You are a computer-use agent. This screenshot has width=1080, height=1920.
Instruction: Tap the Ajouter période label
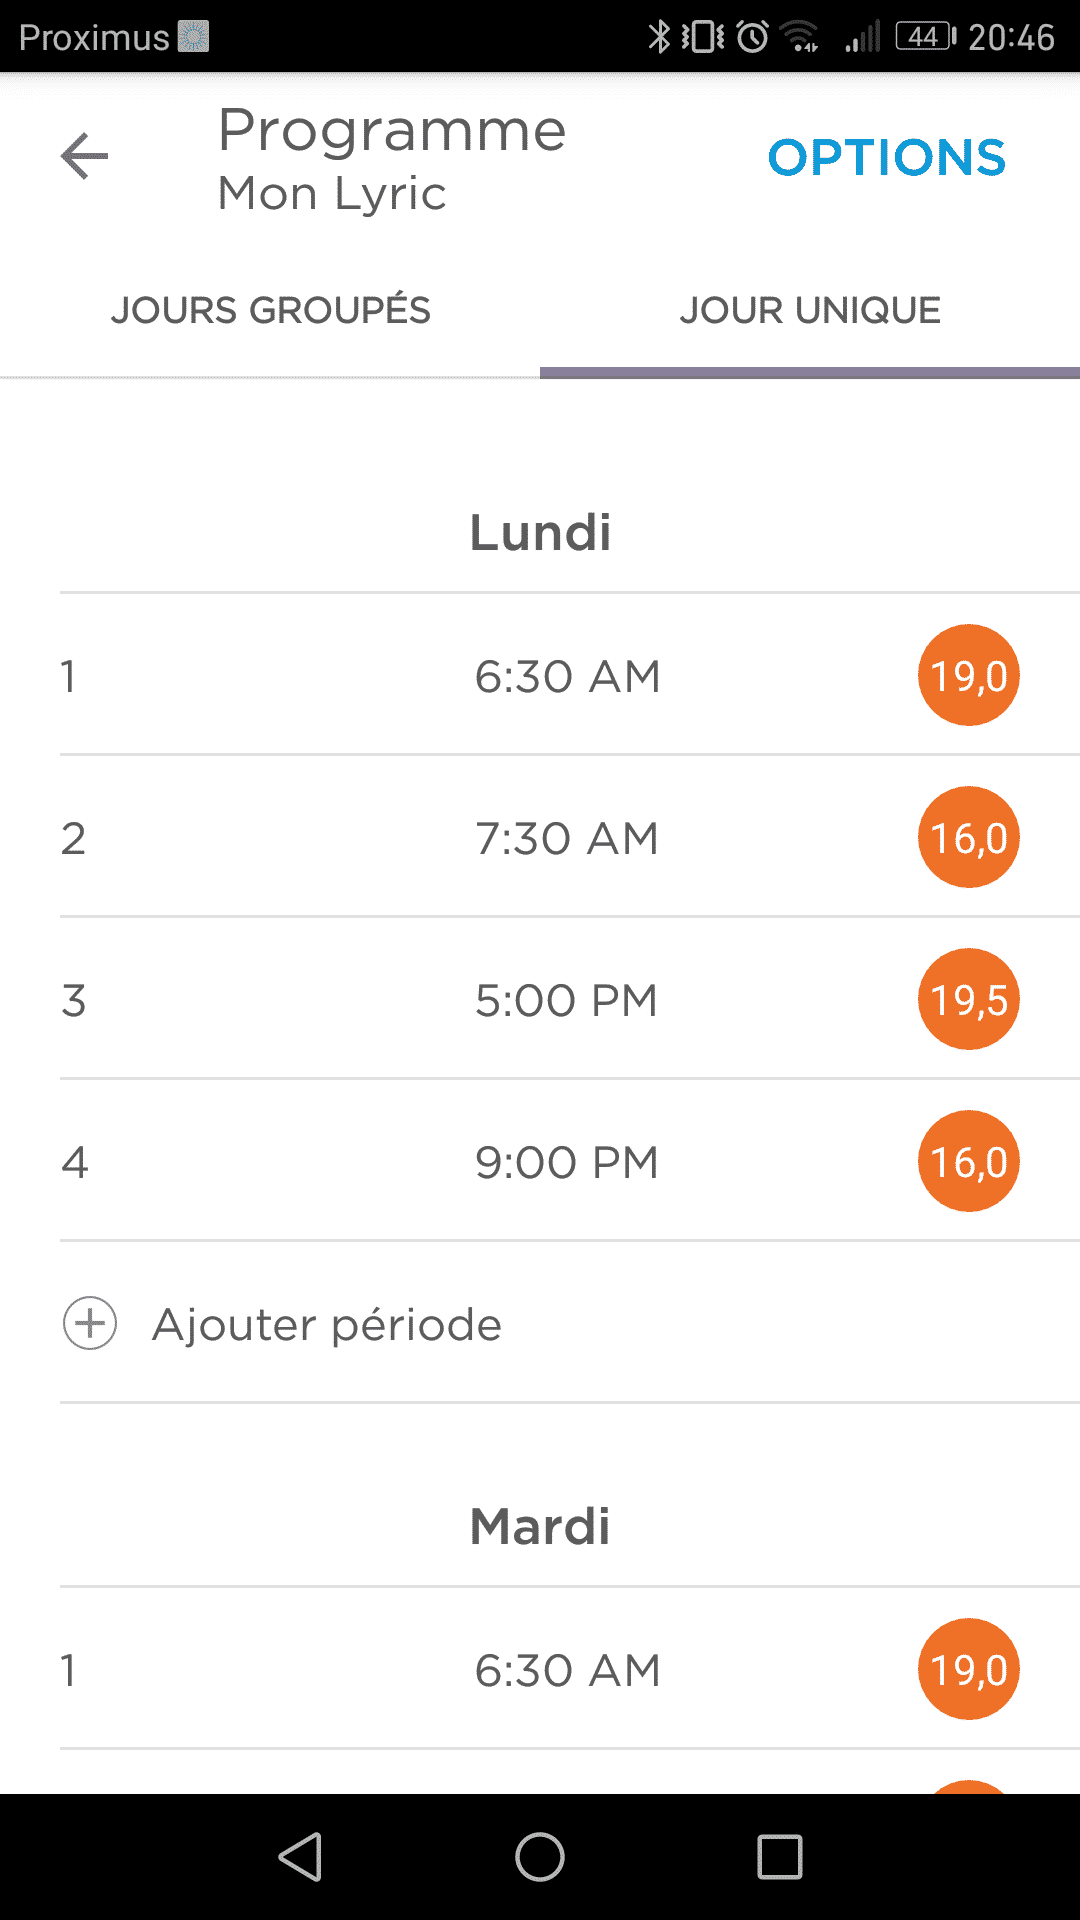click(327, 1325)
